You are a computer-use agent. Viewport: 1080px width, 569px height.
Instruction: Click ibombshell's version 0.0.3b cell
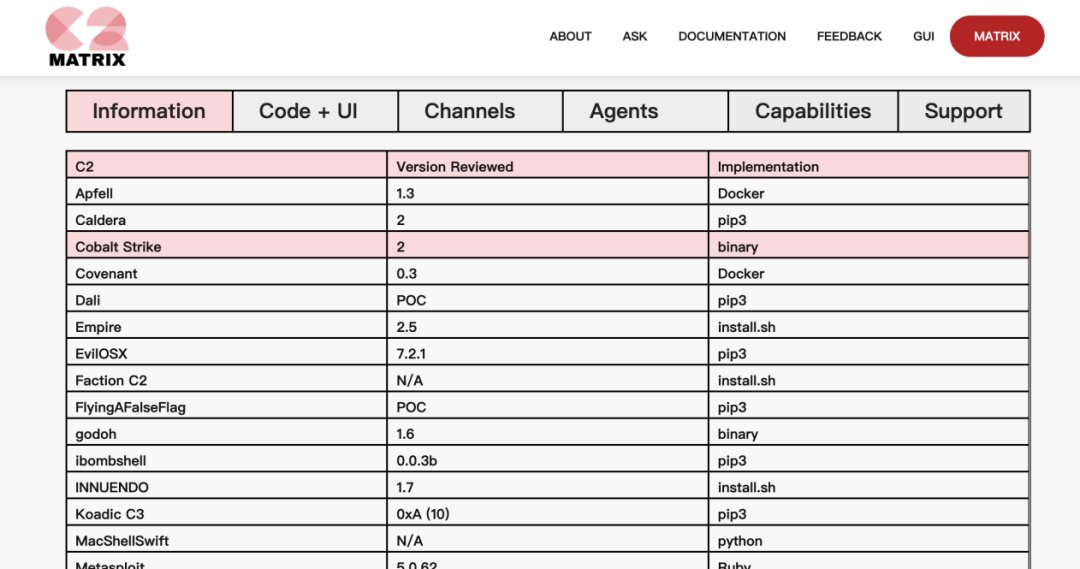(x=548, y=460)
